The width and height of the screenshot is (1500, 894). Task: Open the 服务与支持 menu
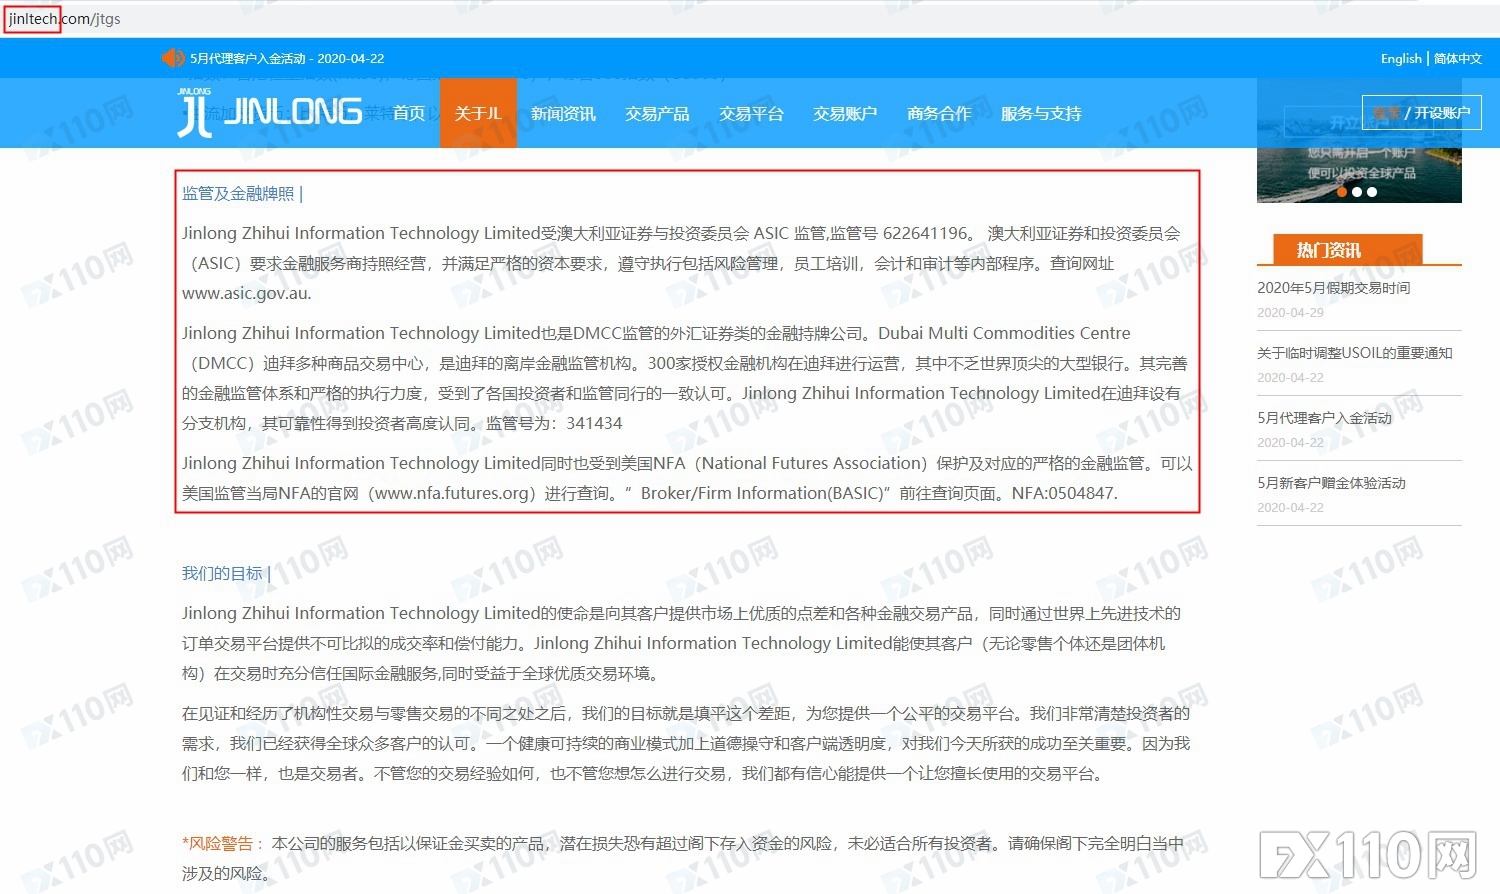(x=1041, y=113)
